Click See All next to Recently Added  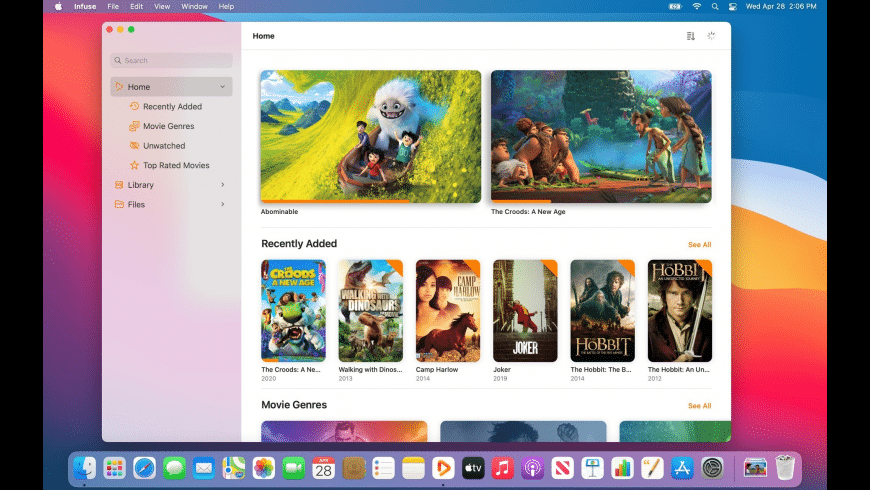point(699,244)
